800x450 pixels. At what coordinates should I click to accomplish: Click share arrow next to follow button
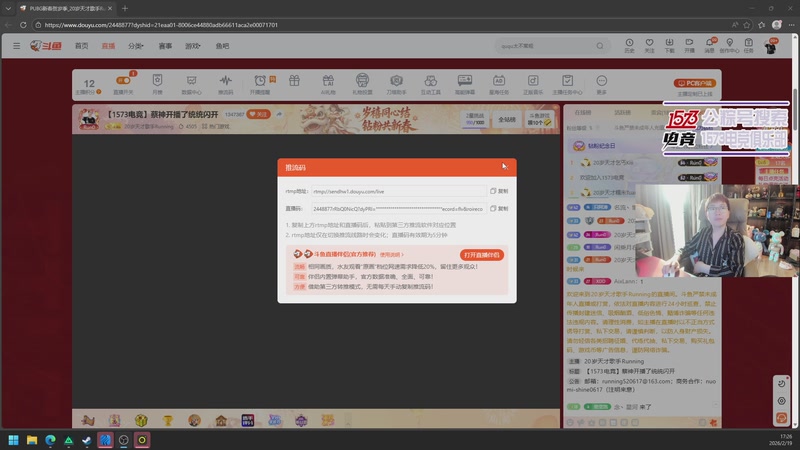tap(279, 114)
